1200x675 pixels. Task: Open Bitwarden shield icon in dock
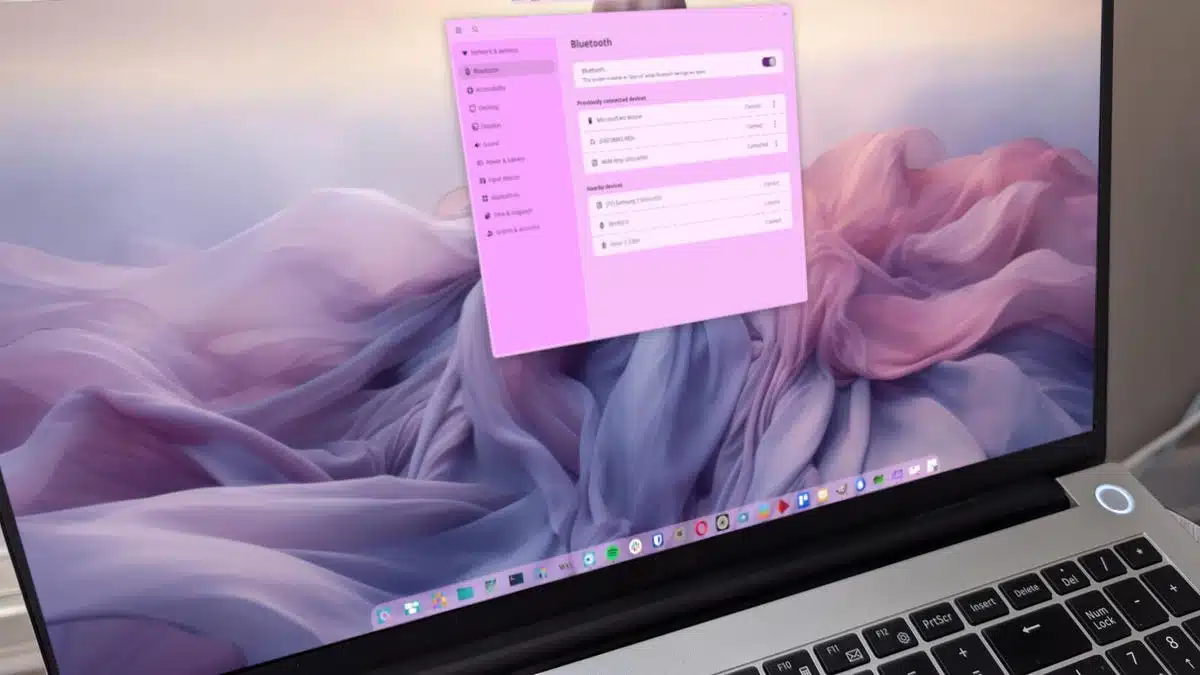[658, 540]
